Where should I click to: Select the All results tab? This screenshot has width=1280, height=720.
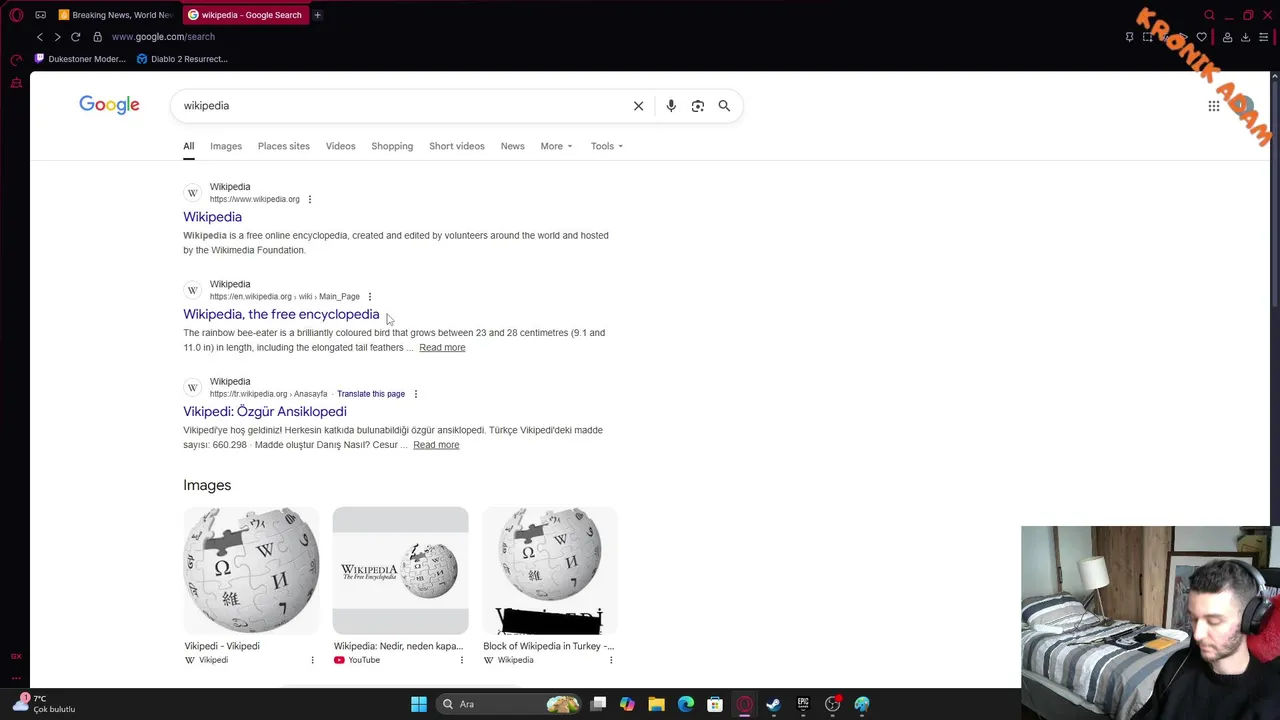click(188, 146)
